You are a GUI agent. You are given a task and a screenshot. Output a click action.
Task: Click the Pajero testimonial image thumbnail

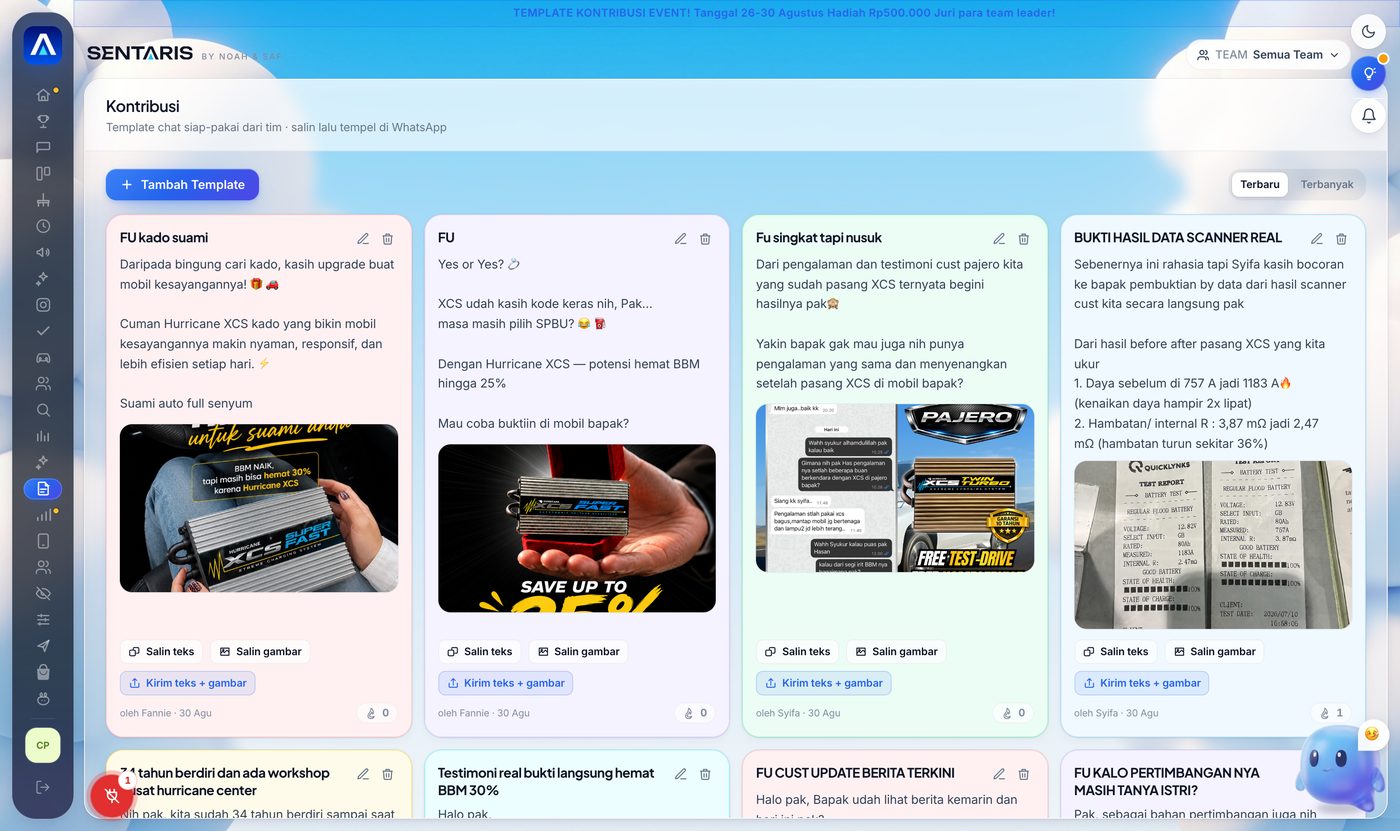tap(895, 488)
